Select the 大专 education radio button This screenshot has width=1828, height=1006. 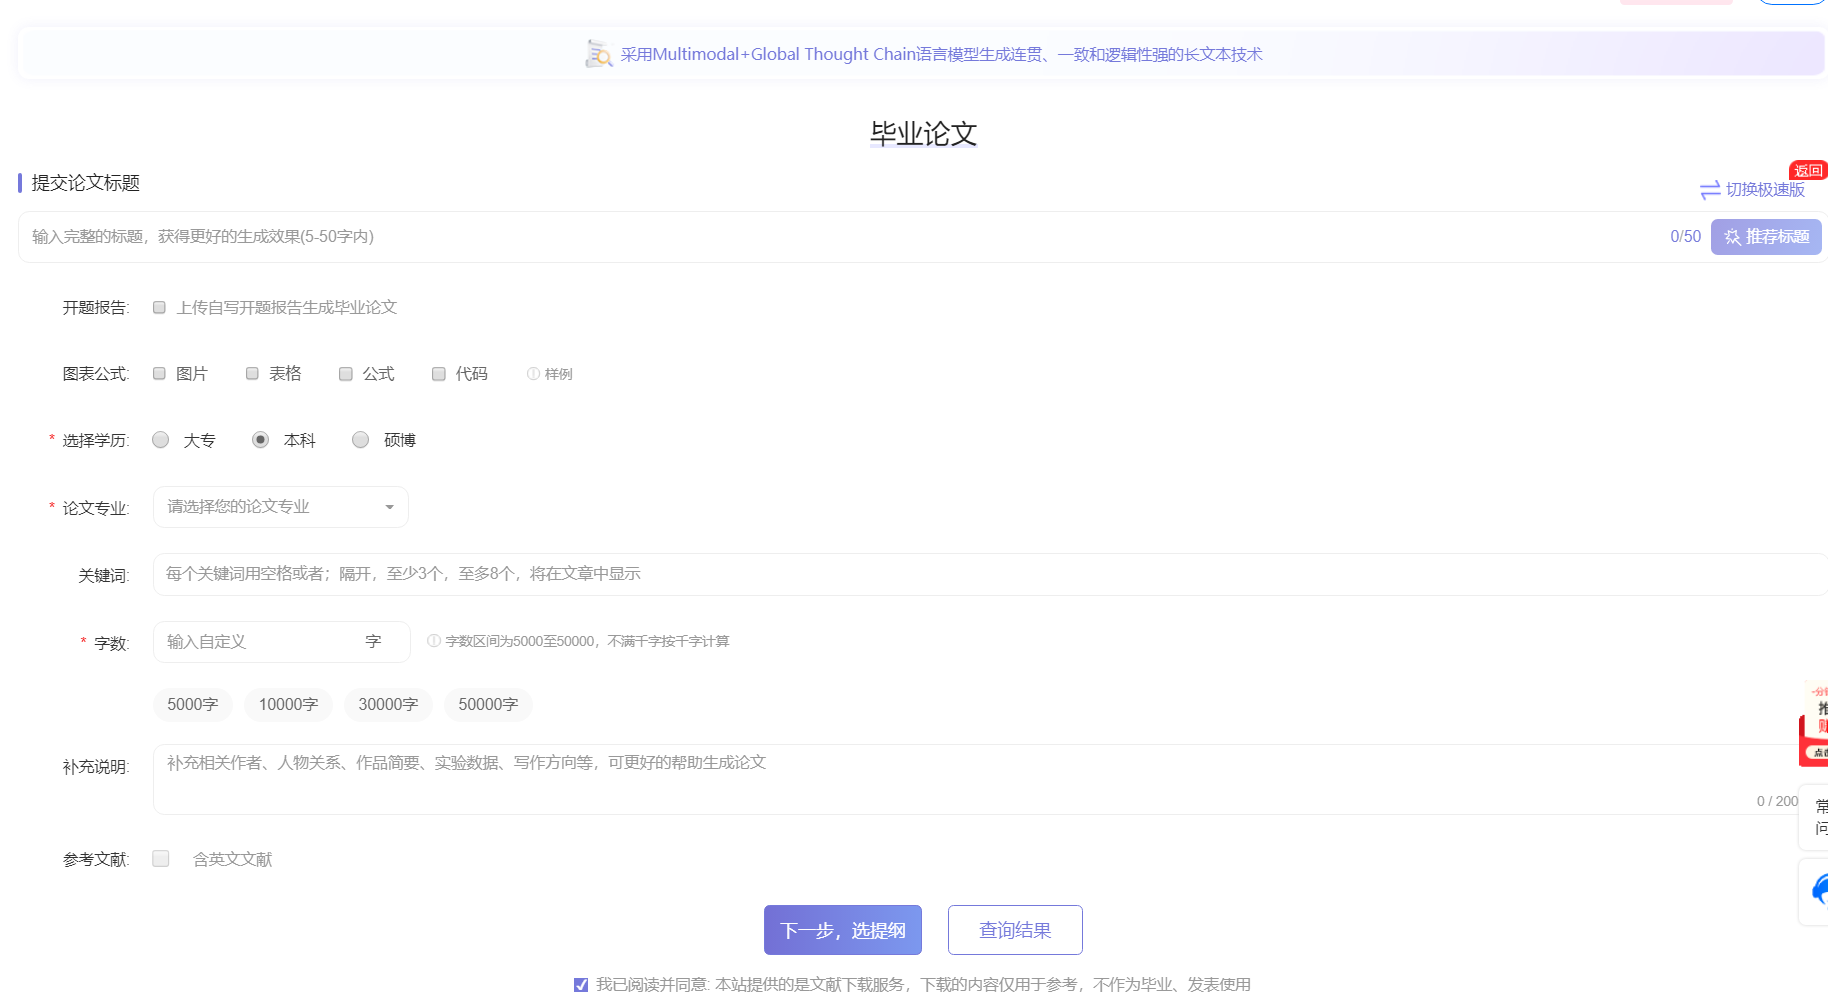click(161, 440)
